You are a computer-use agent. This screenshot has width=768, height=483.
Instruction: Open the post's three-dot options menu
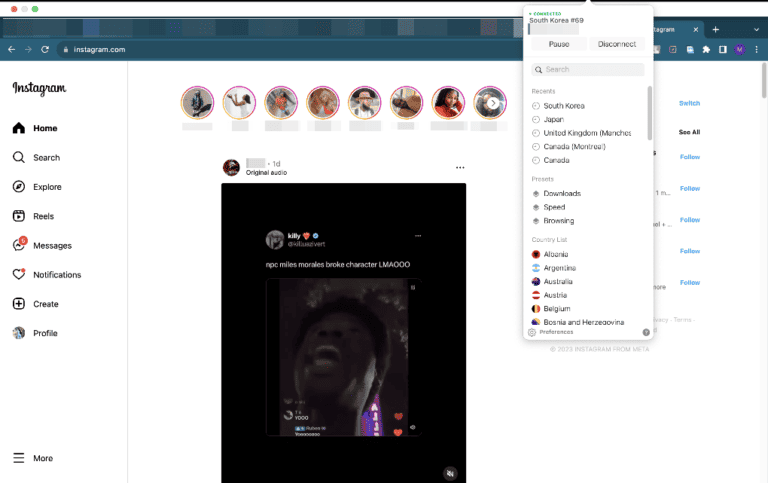point(460,167)
